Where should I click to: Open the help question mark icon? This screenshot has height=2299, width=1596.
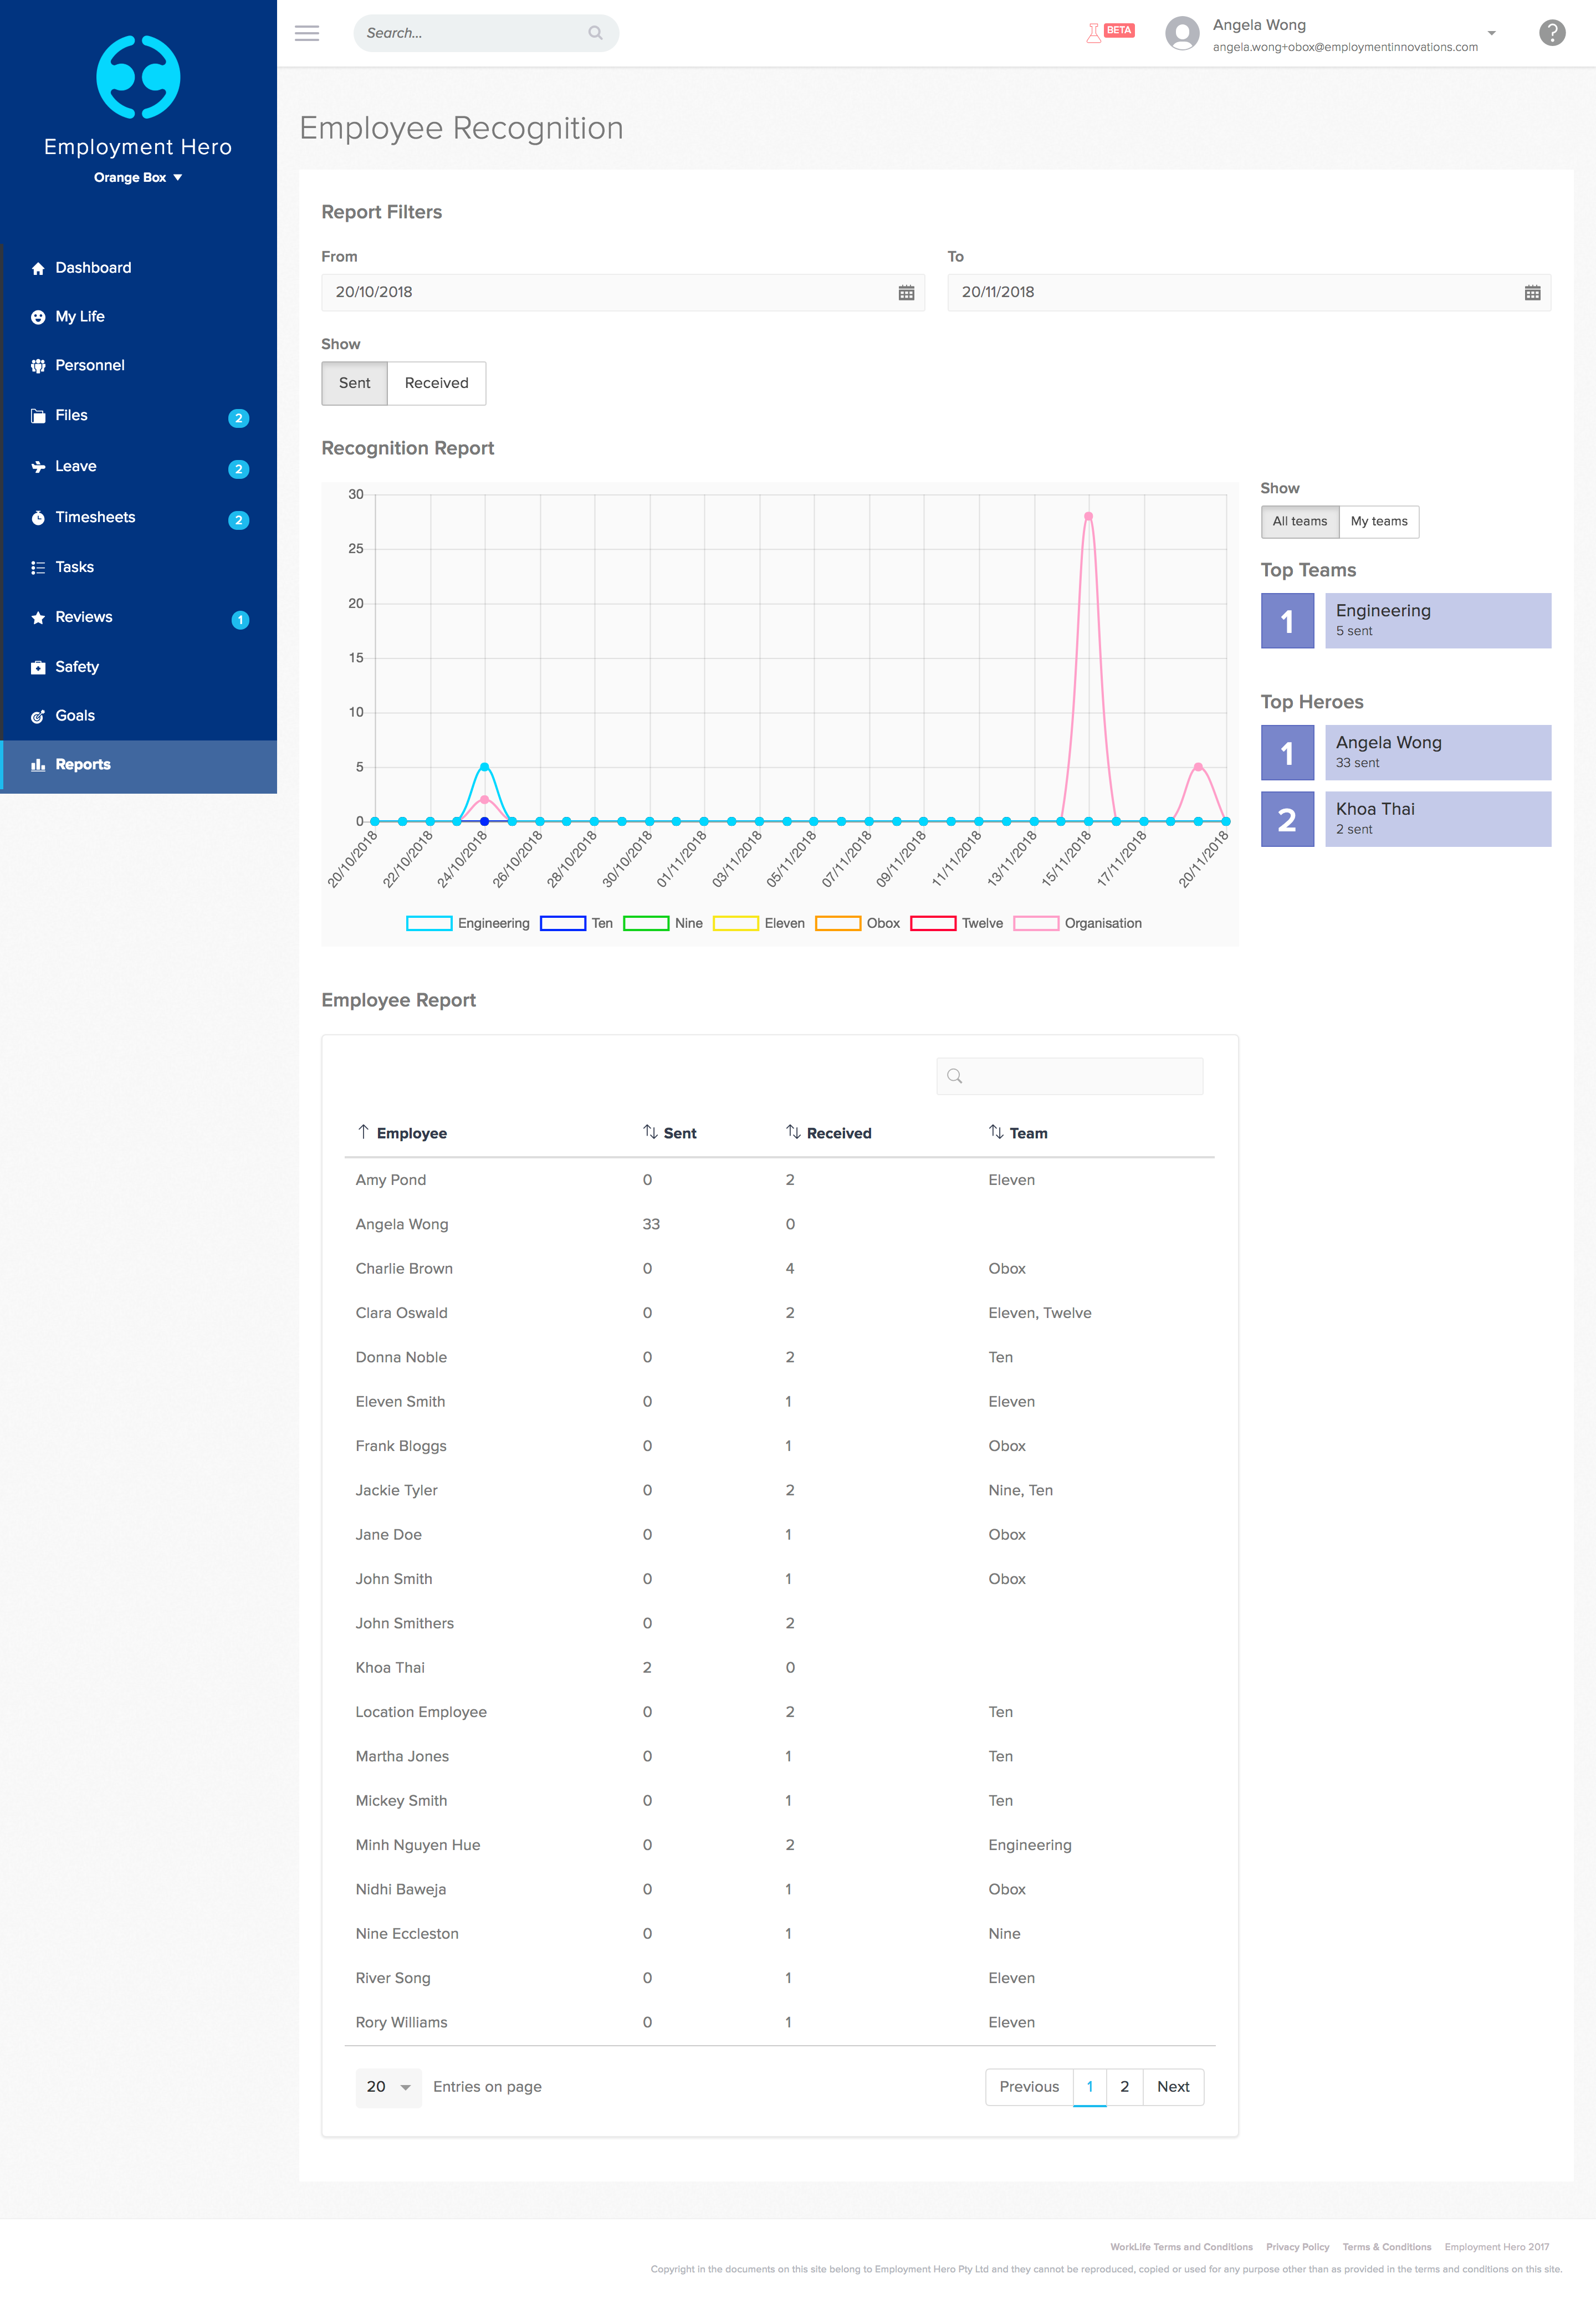tap(1551, 33)
